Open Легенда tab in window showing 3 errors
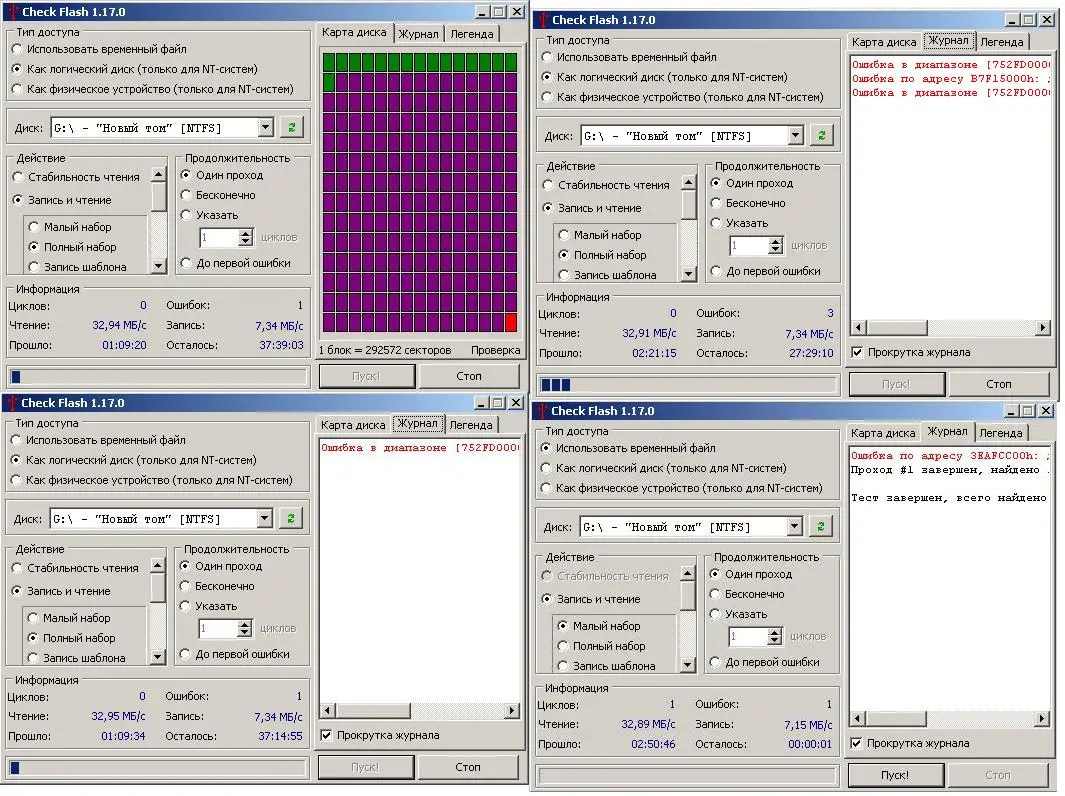This screenshot has height=796, width=1065. 1002,42
